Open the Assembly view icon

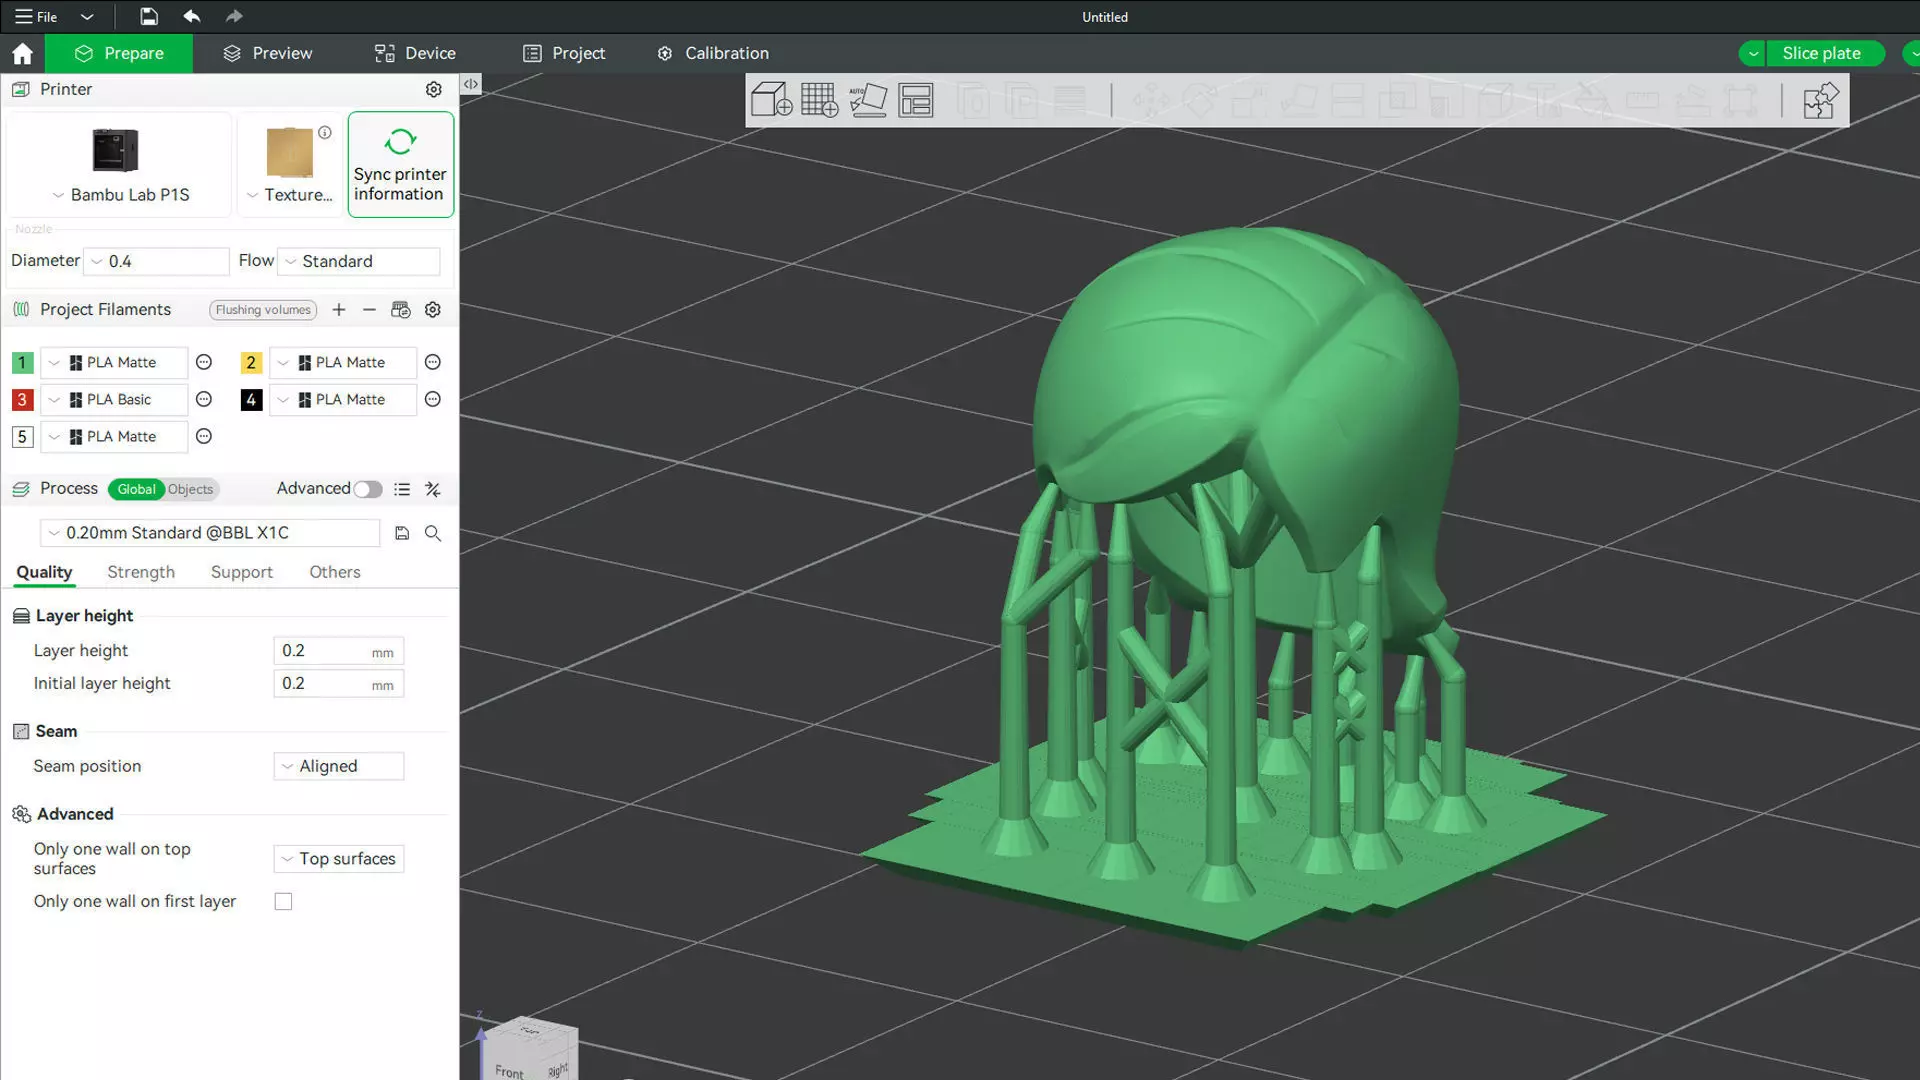pyautogui.click(x=1819, y=100)
